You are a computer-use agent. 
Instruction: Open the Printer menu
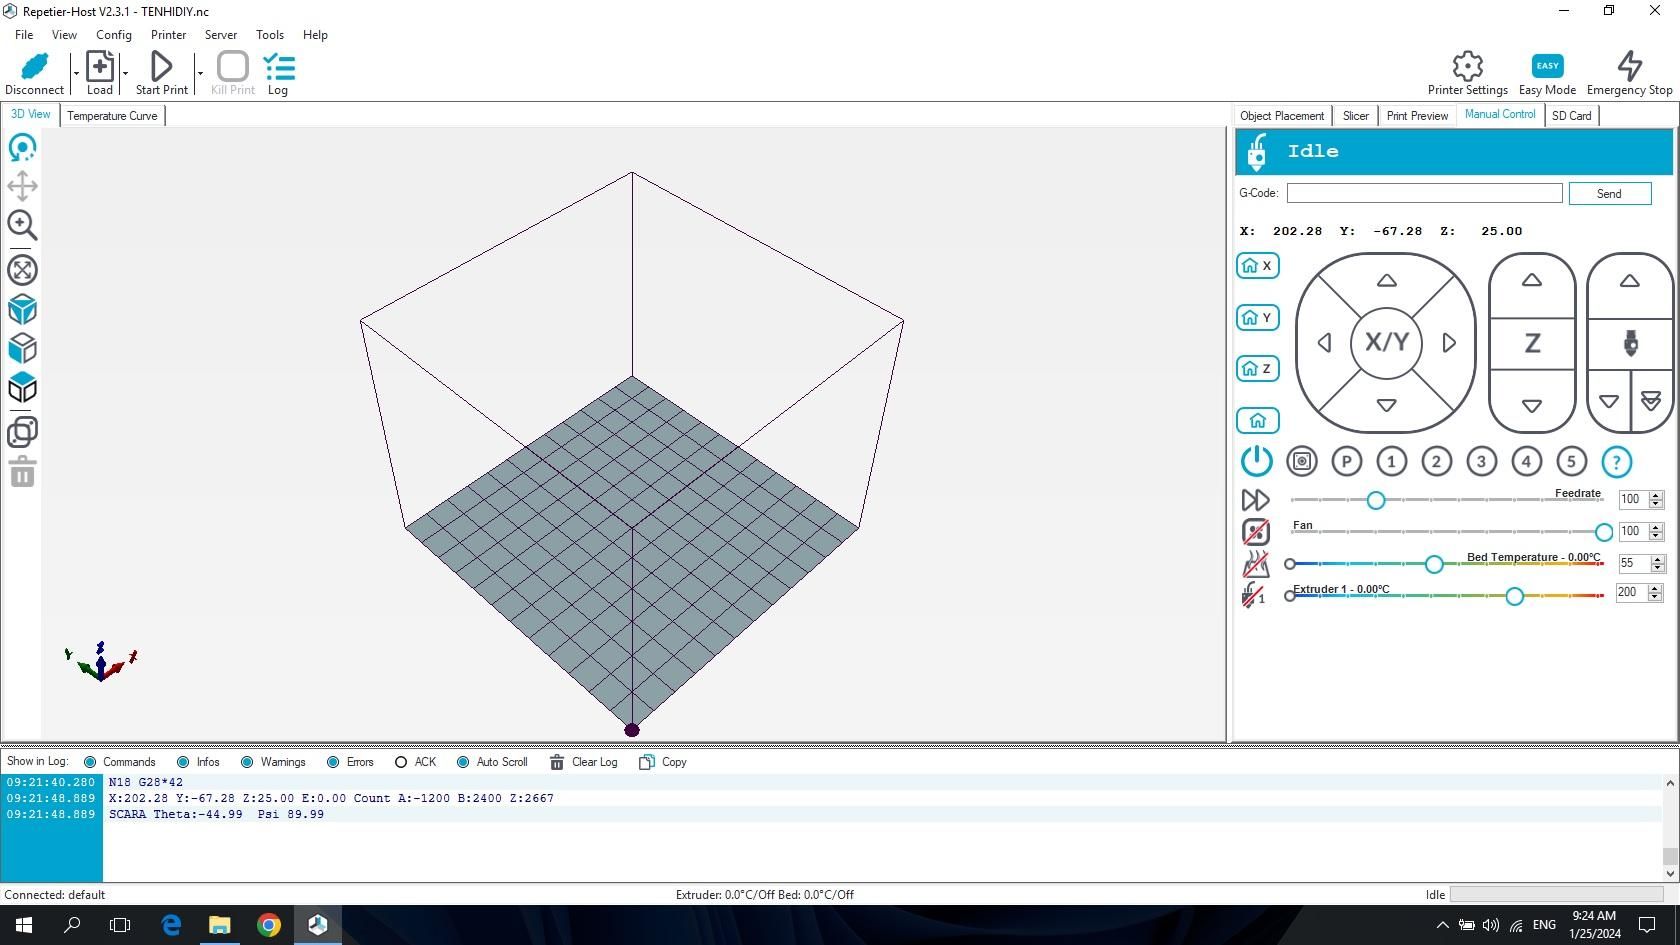(168, 35)
